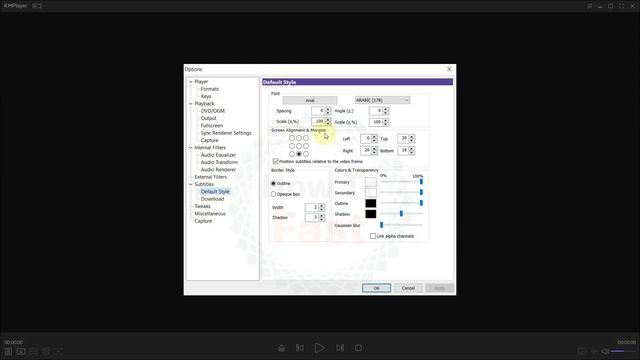Screen dimensions: 640x360
Task: Click the pin icon in the KMPlayer title bar
Action: click(589, 6)
